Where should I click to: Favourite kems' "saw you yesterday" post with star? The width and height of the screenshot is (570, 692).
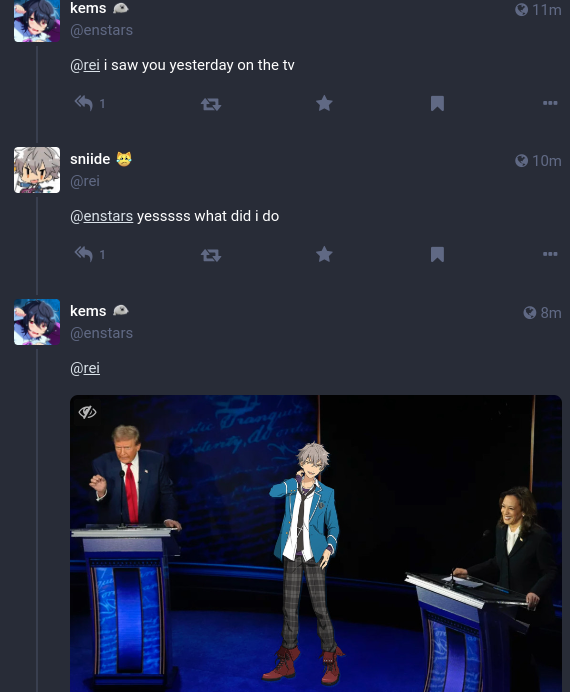click(x=324, y=103)
